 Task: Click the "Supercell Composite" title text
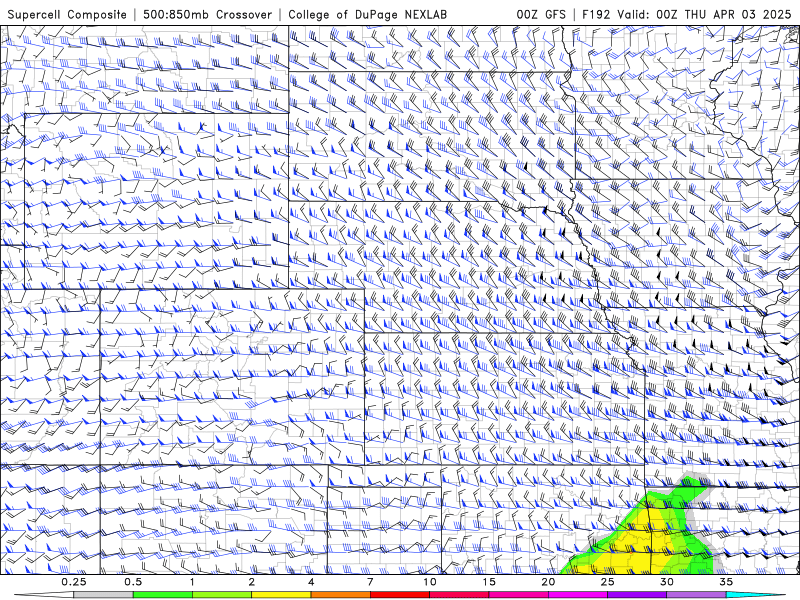point(67,14)
